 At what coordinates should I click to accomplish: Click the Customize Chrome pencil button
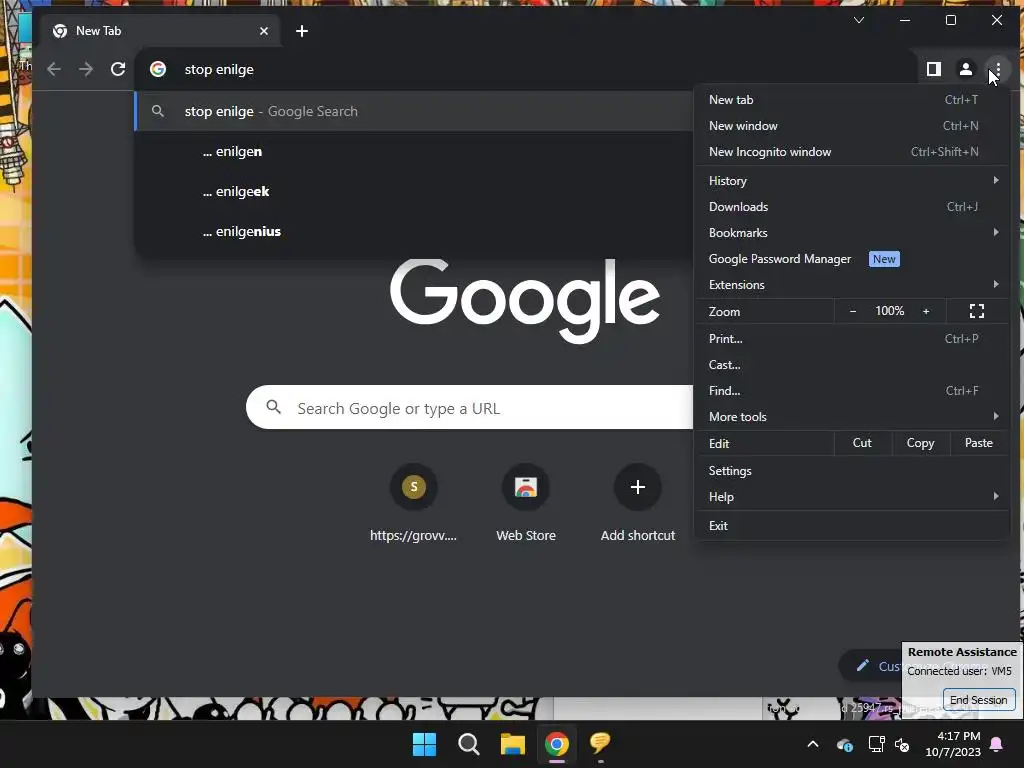coord(871,666)
